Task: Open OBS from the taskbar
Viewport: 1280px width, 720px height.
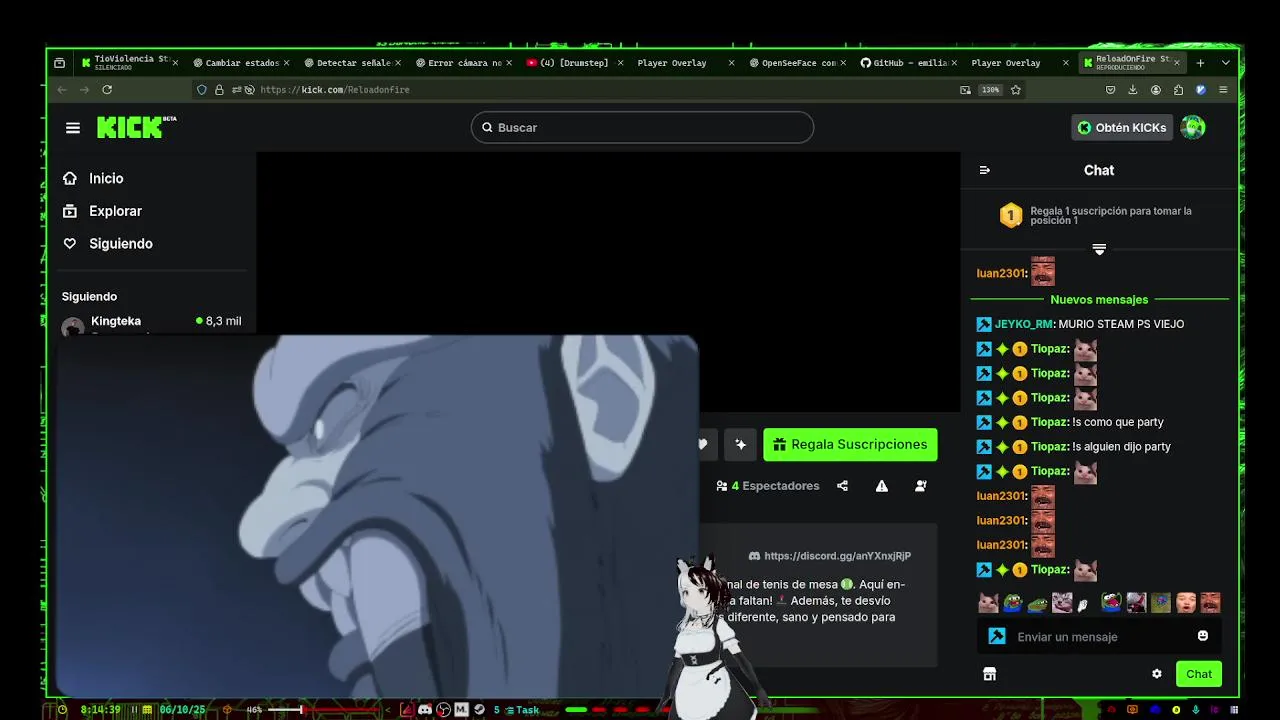Action: [443, 710]
